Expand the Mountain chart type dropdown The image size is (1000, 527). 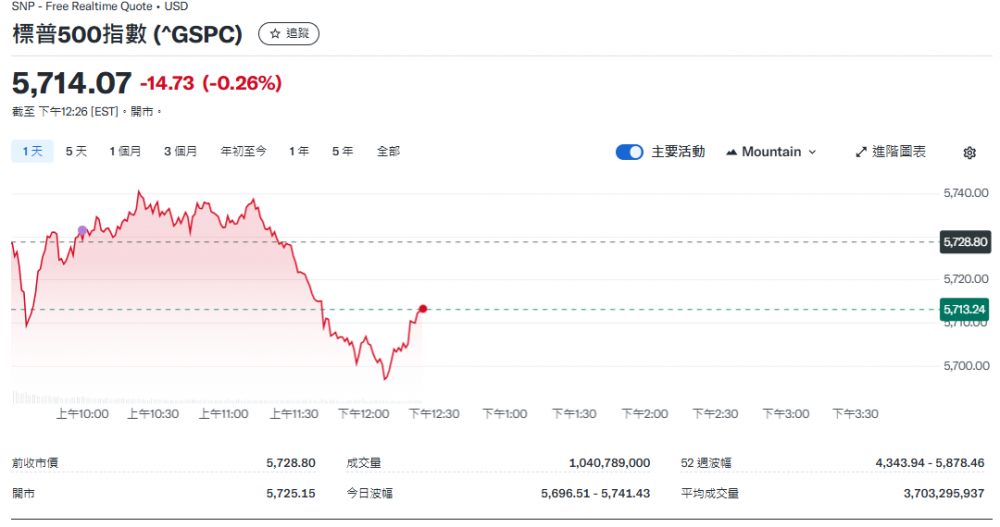[x=771, y=152]
